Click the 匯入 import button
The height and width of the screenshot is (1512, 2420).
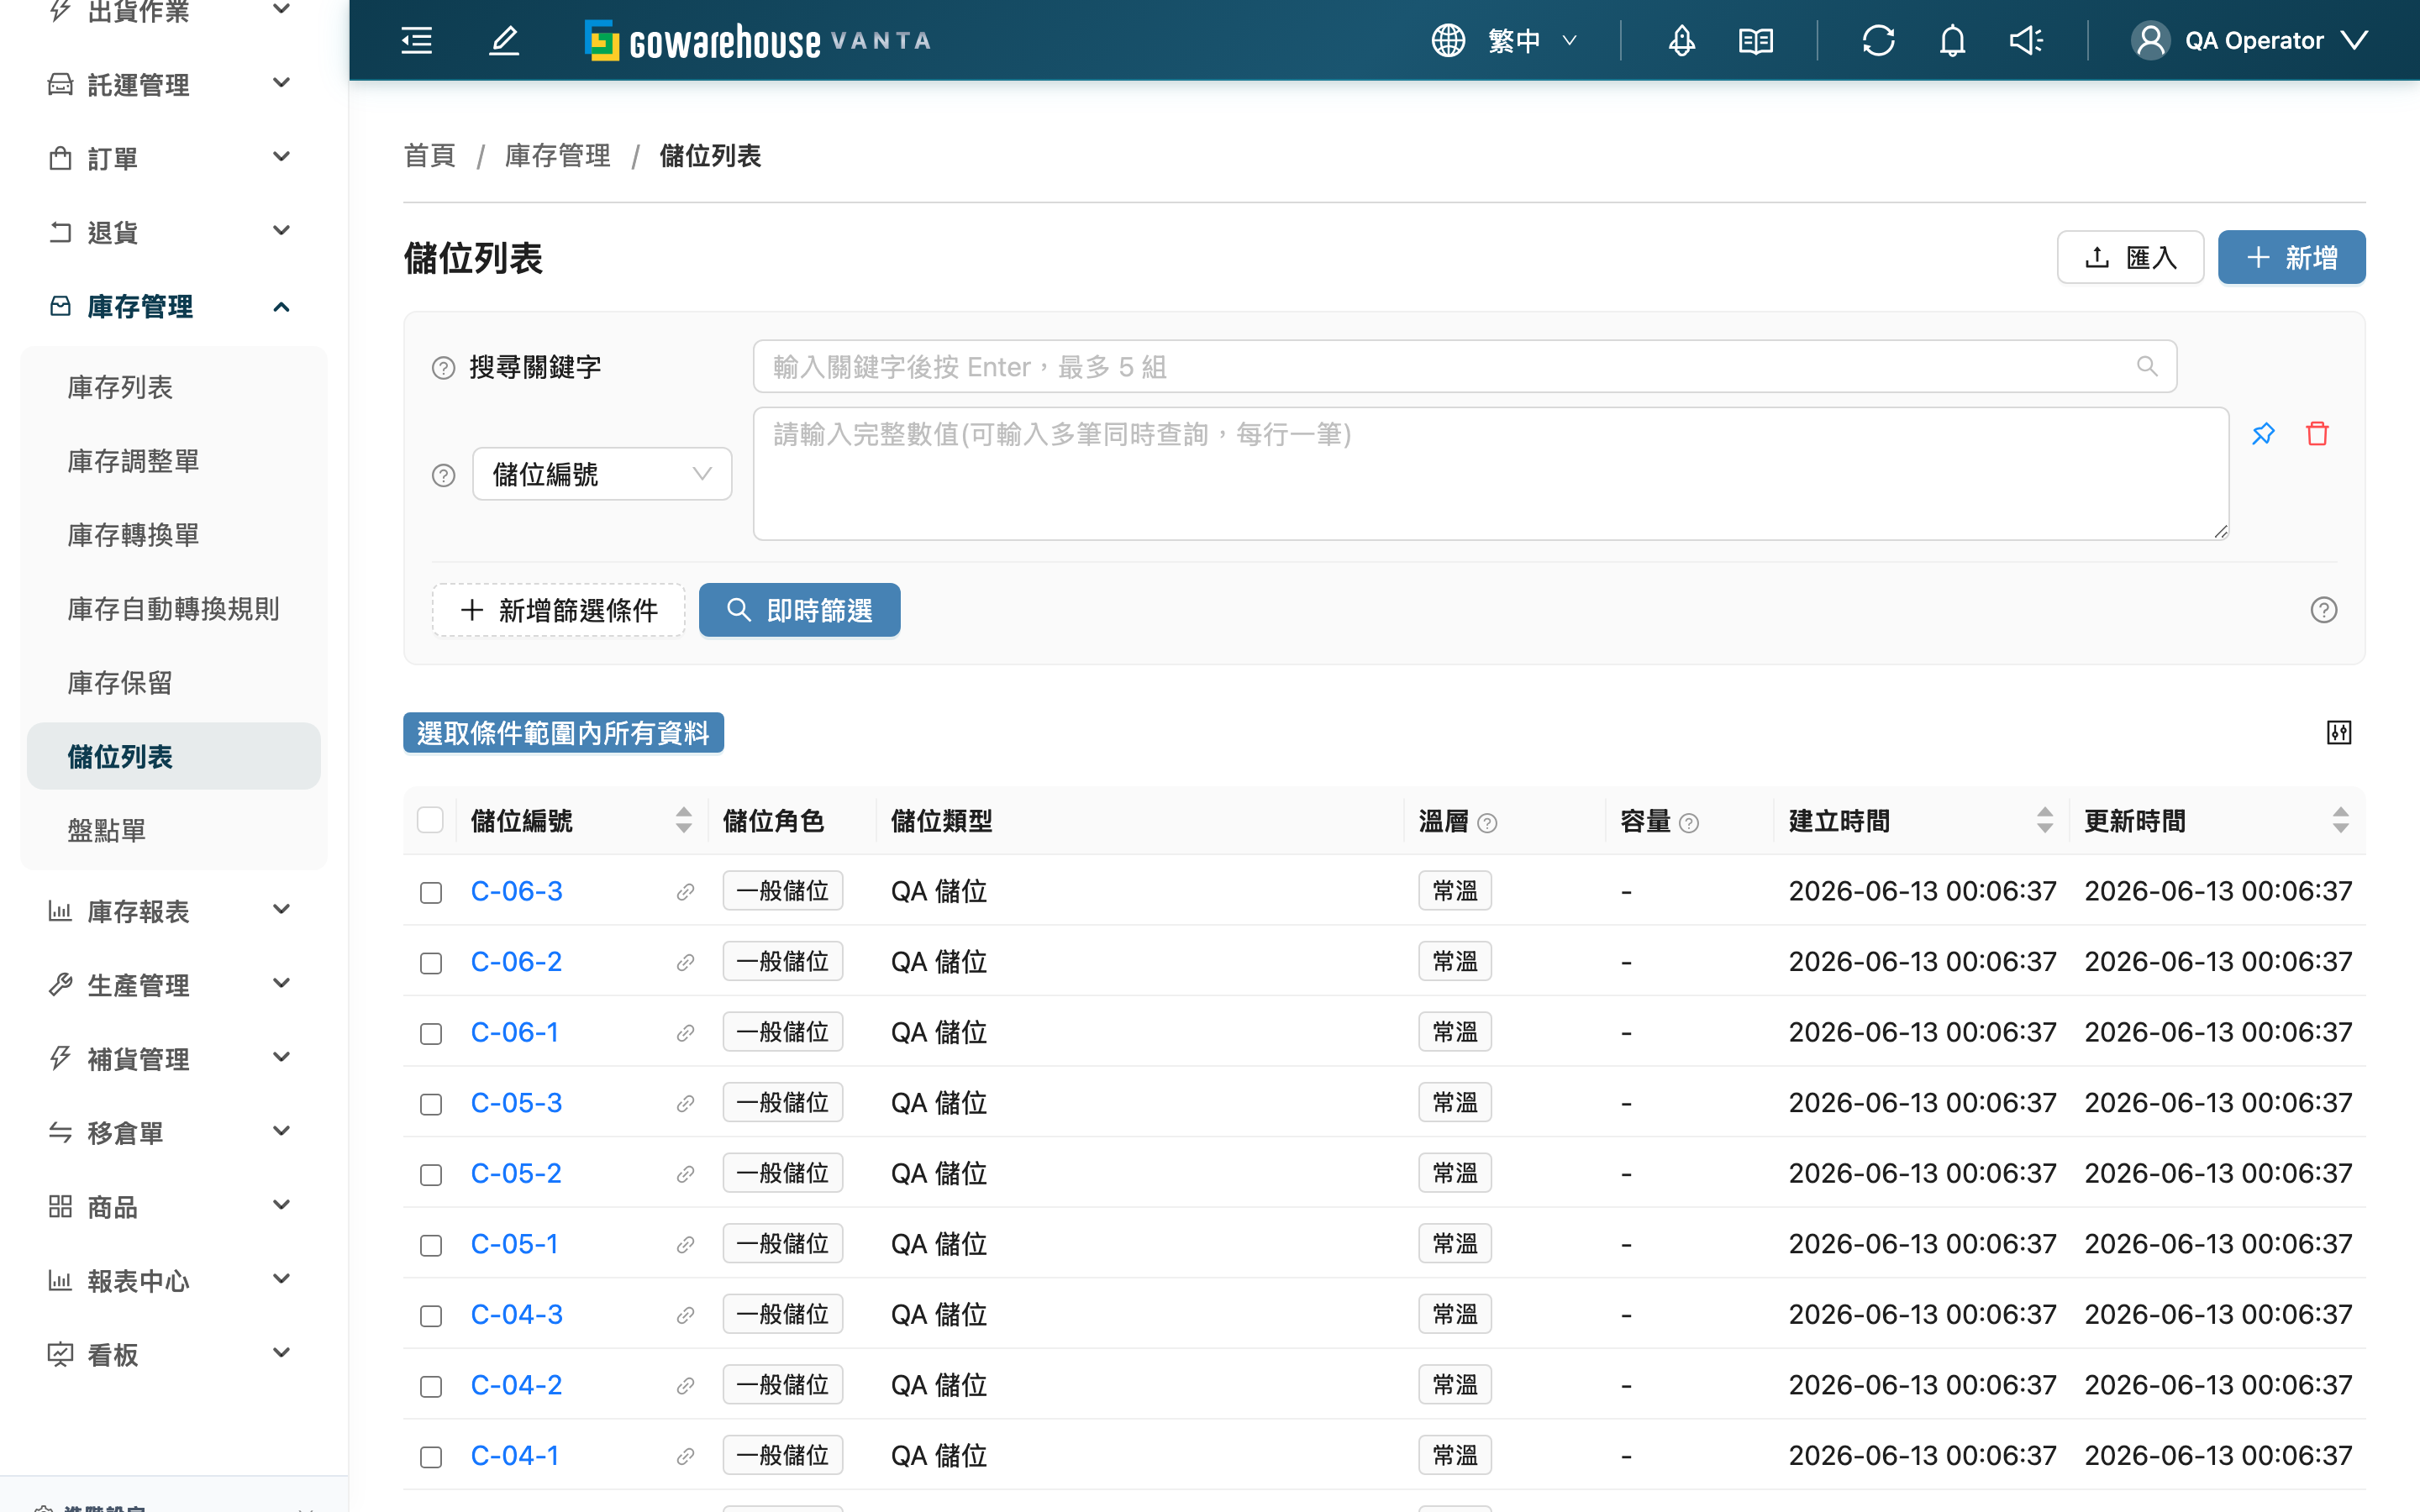tap(2130, 257)
